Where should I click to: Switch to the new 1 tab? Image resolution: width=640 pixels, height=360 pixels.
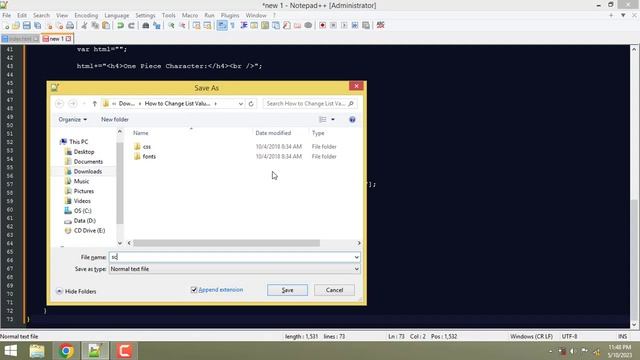tap(57, 39)
